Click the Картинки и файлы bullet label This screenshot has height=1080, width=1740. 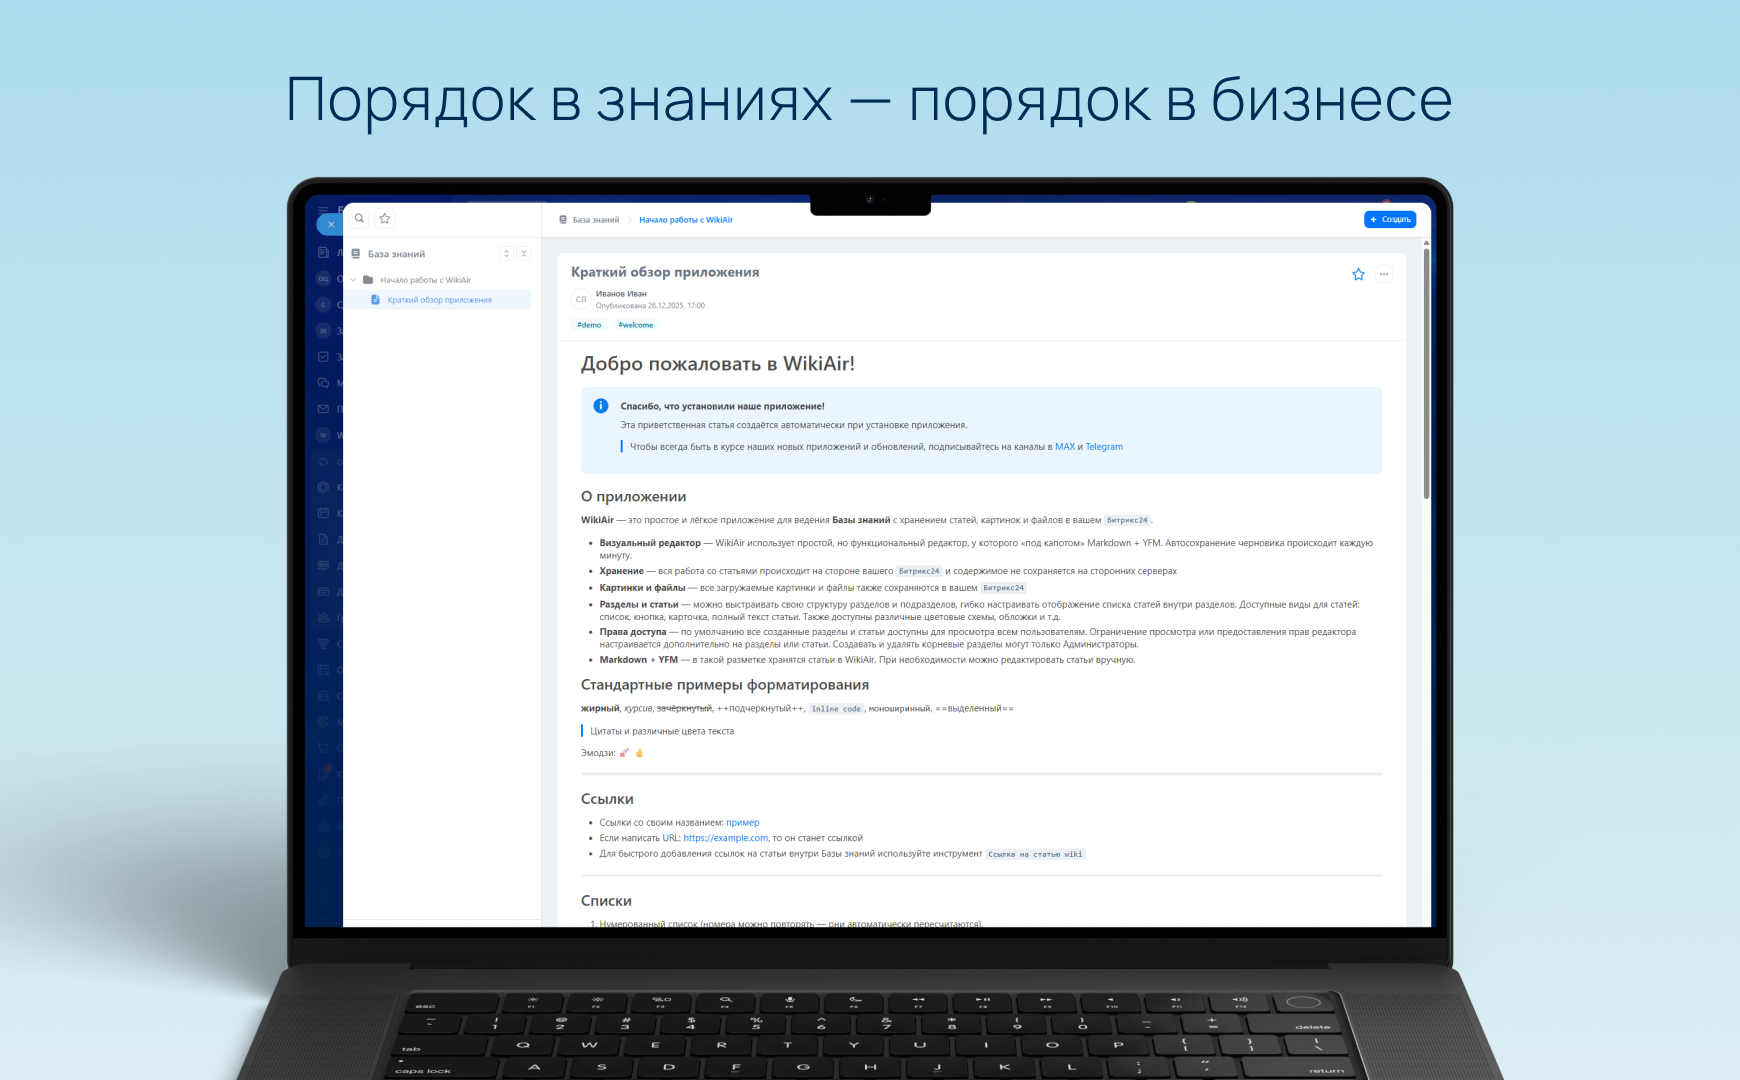(x=642, y=588)
